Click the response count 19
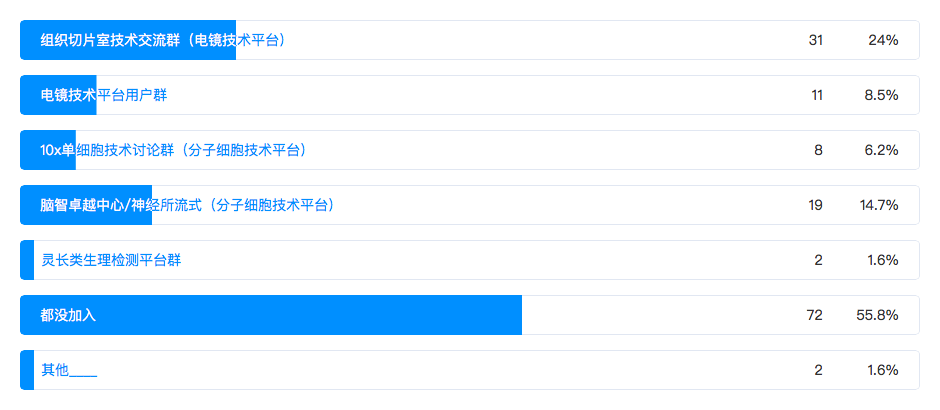Viewport: 940px width, 410px height. (x=815, y=205)
